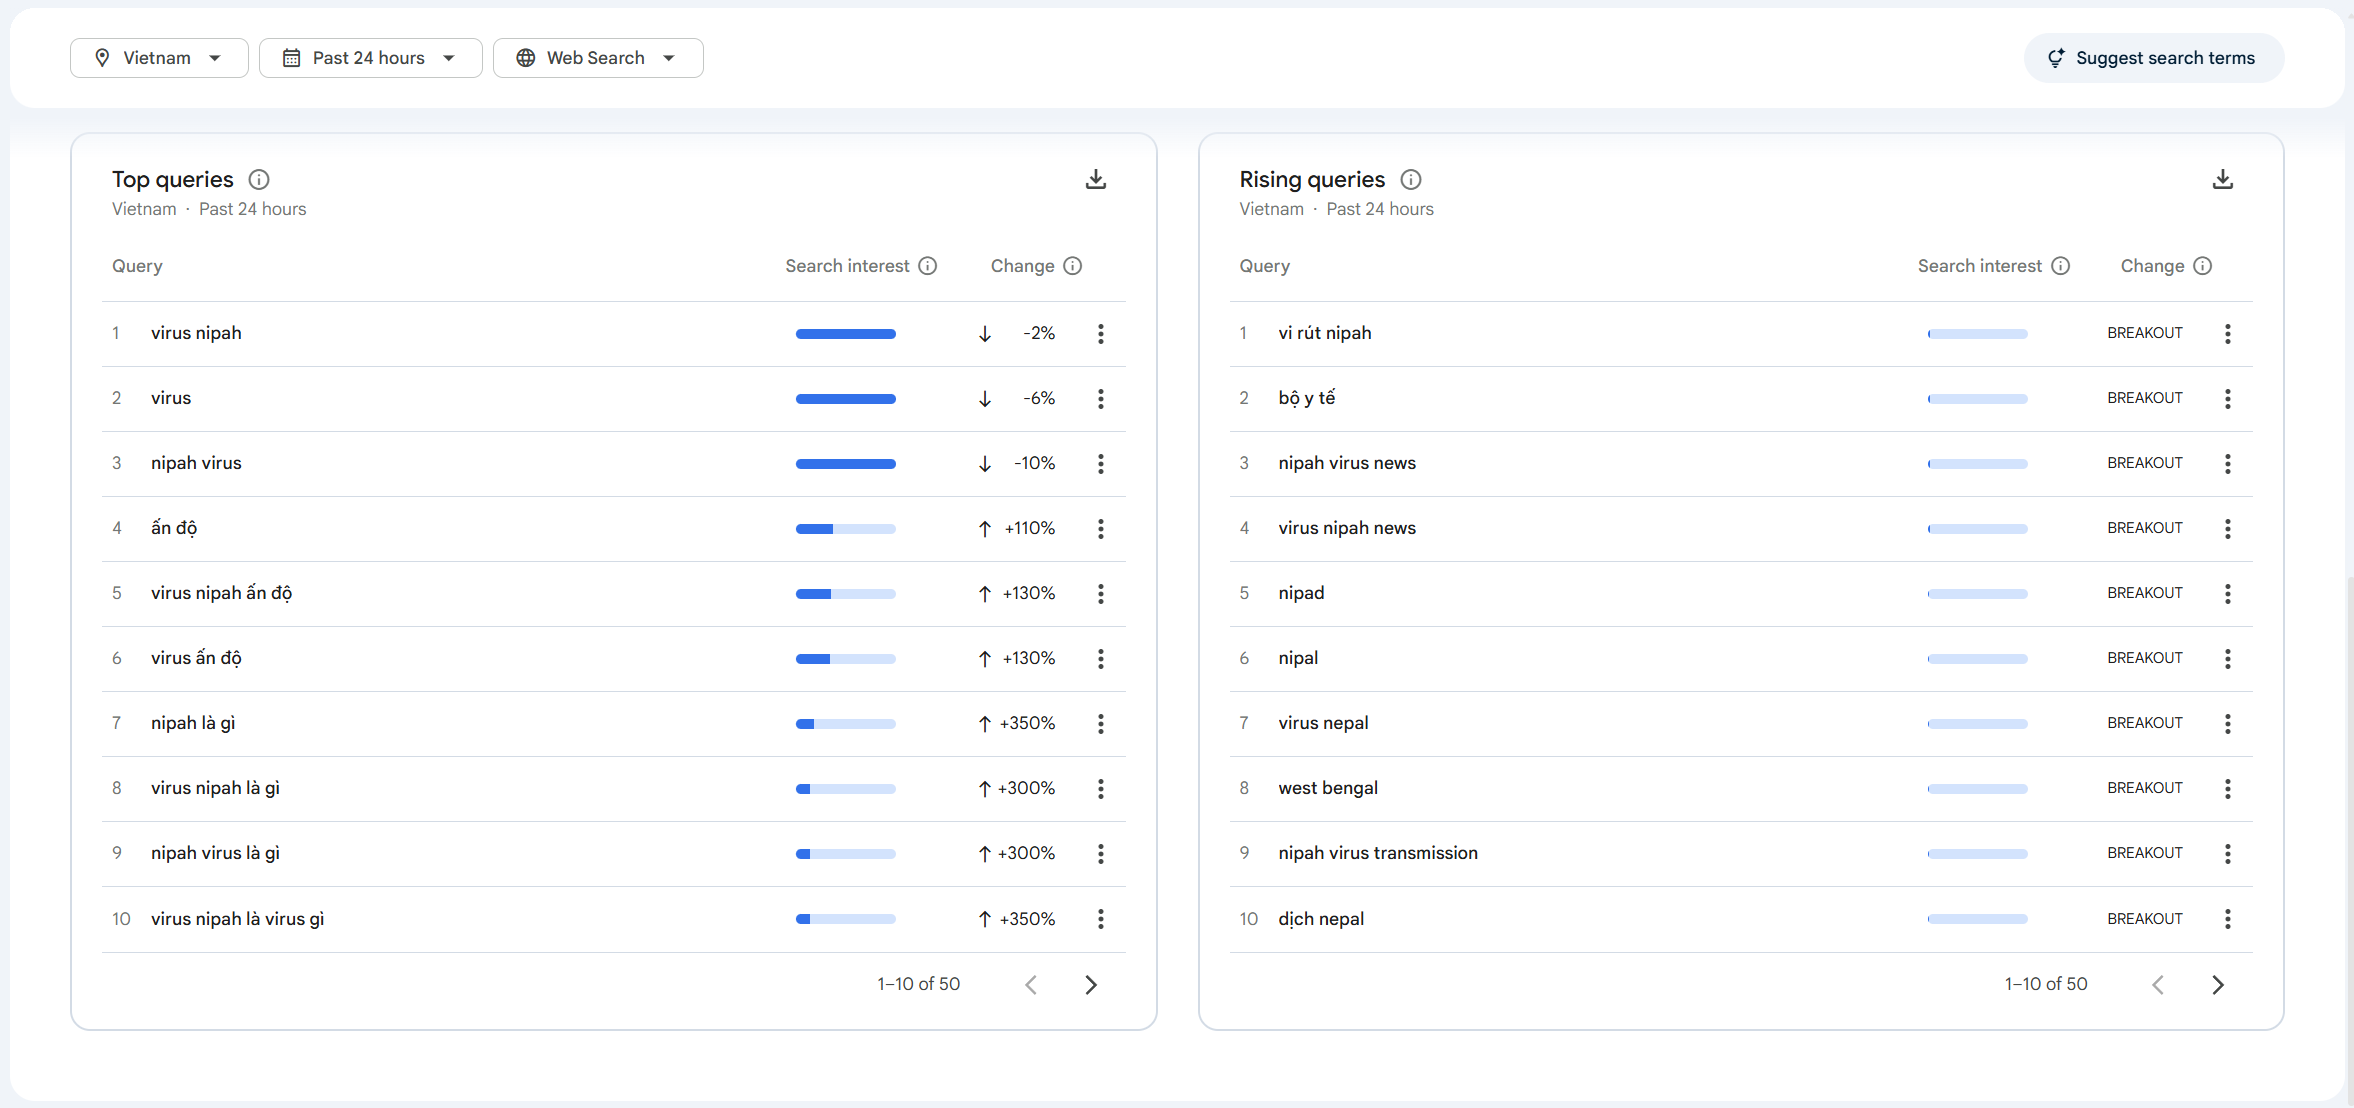Open the Vietnam location dropdown
Screen dimensions: 2354x1108
point(159,58)
